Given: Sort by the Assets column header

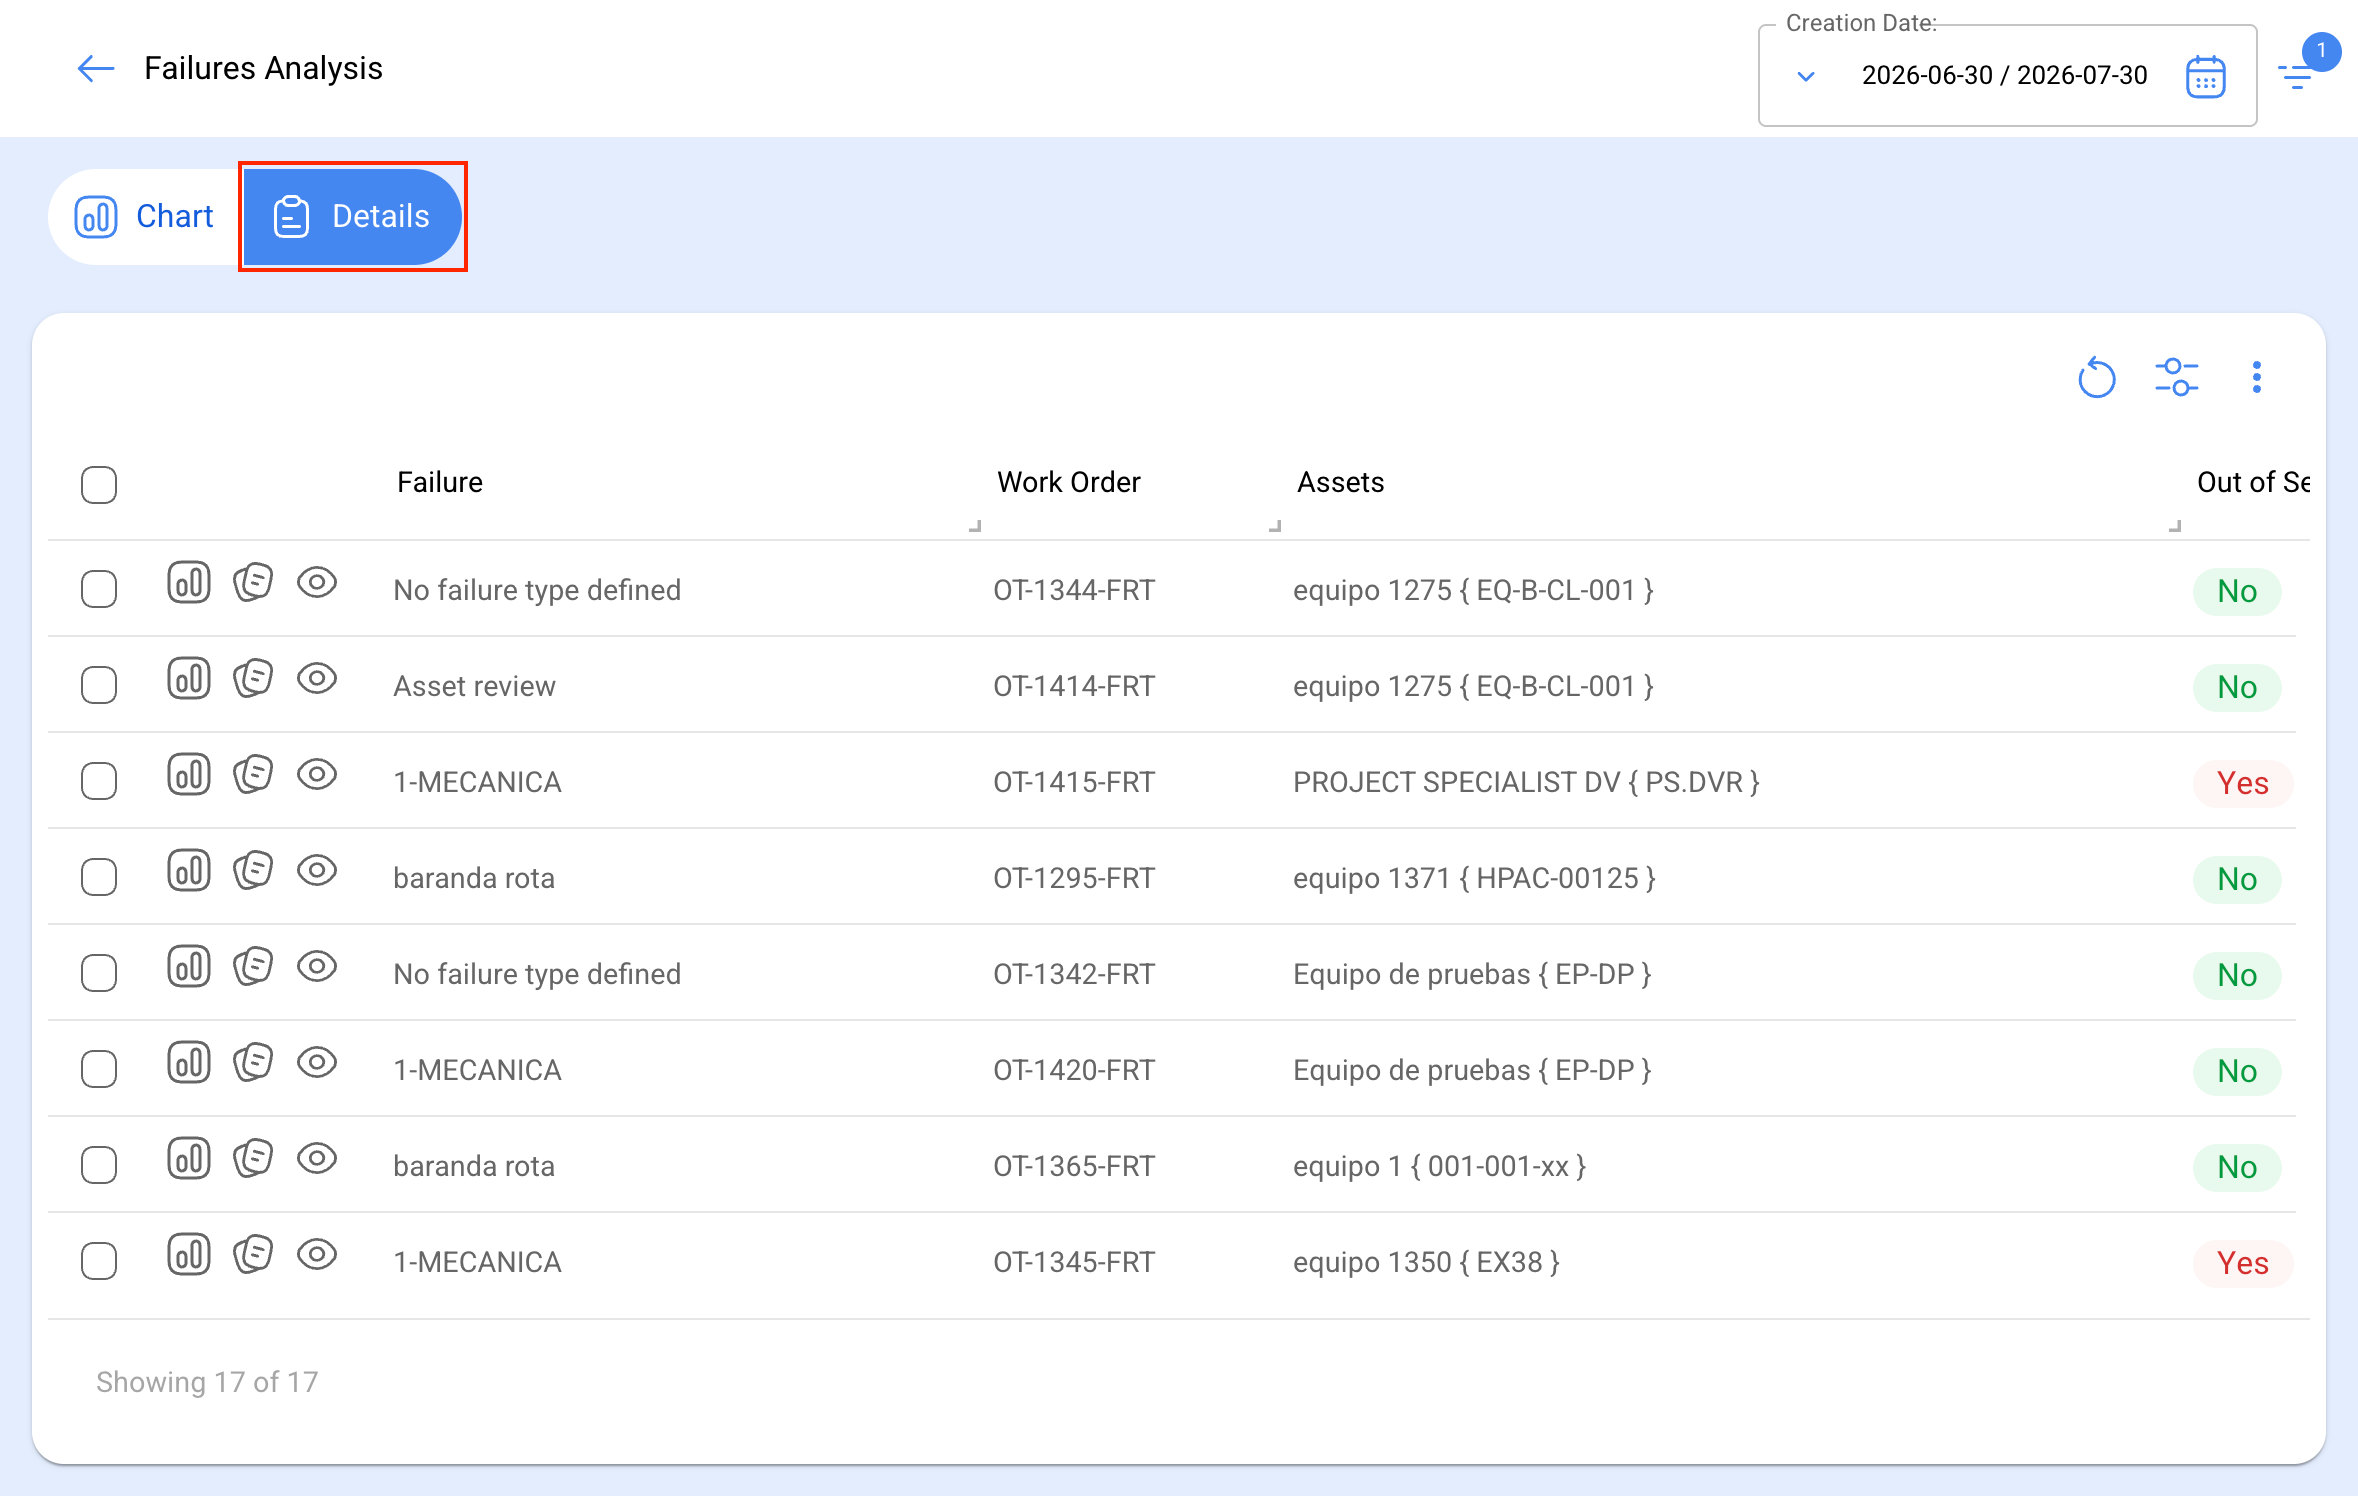Looking at the screenshot, I should (x=1340, y=482).
